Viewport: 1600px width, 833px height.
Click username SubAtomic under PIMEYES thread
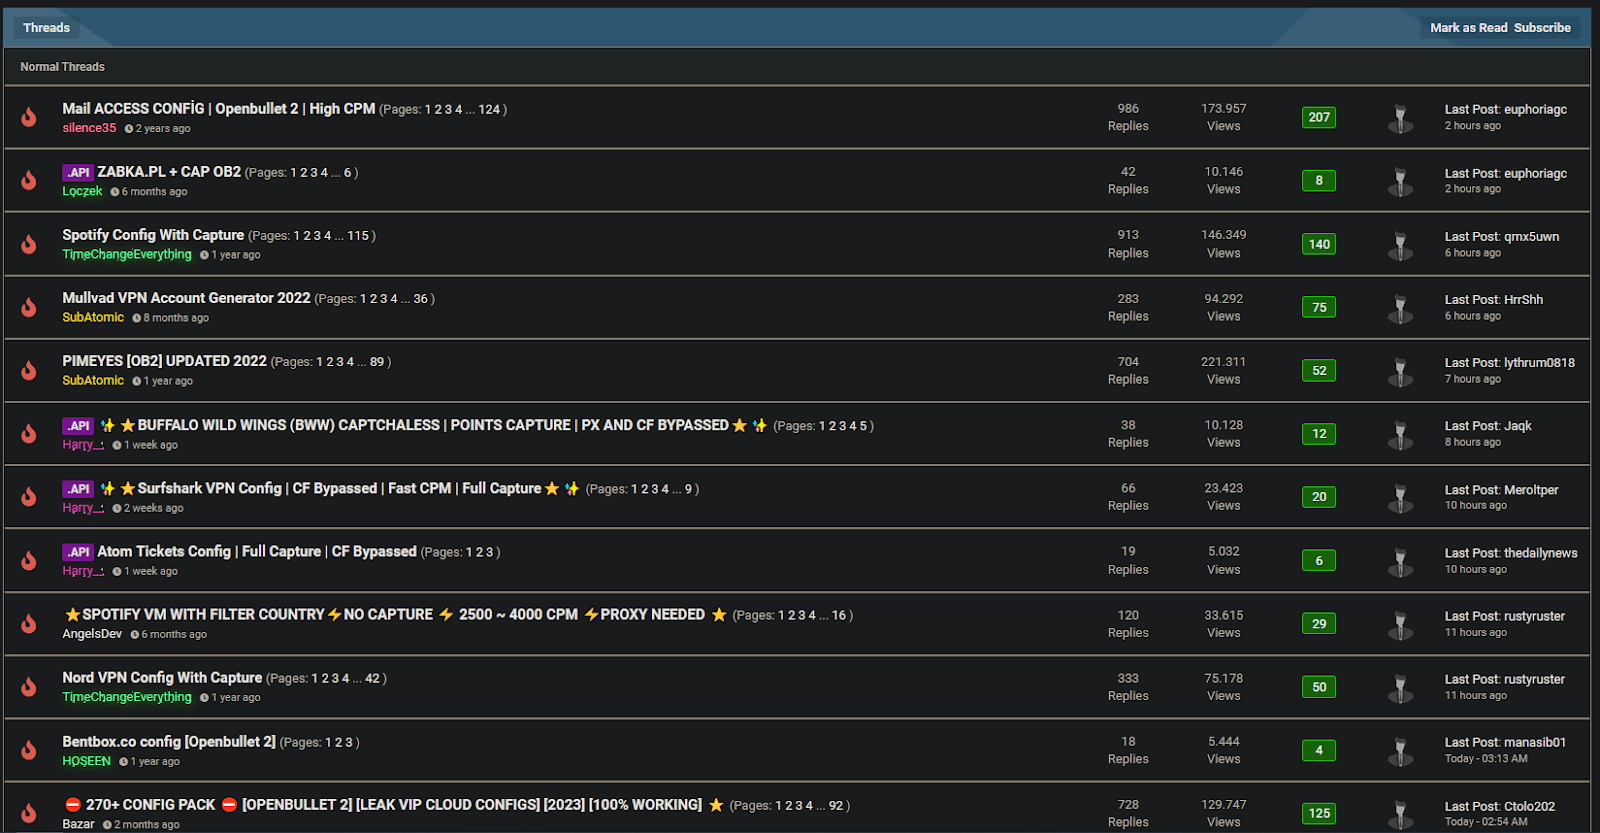[93, 380]
